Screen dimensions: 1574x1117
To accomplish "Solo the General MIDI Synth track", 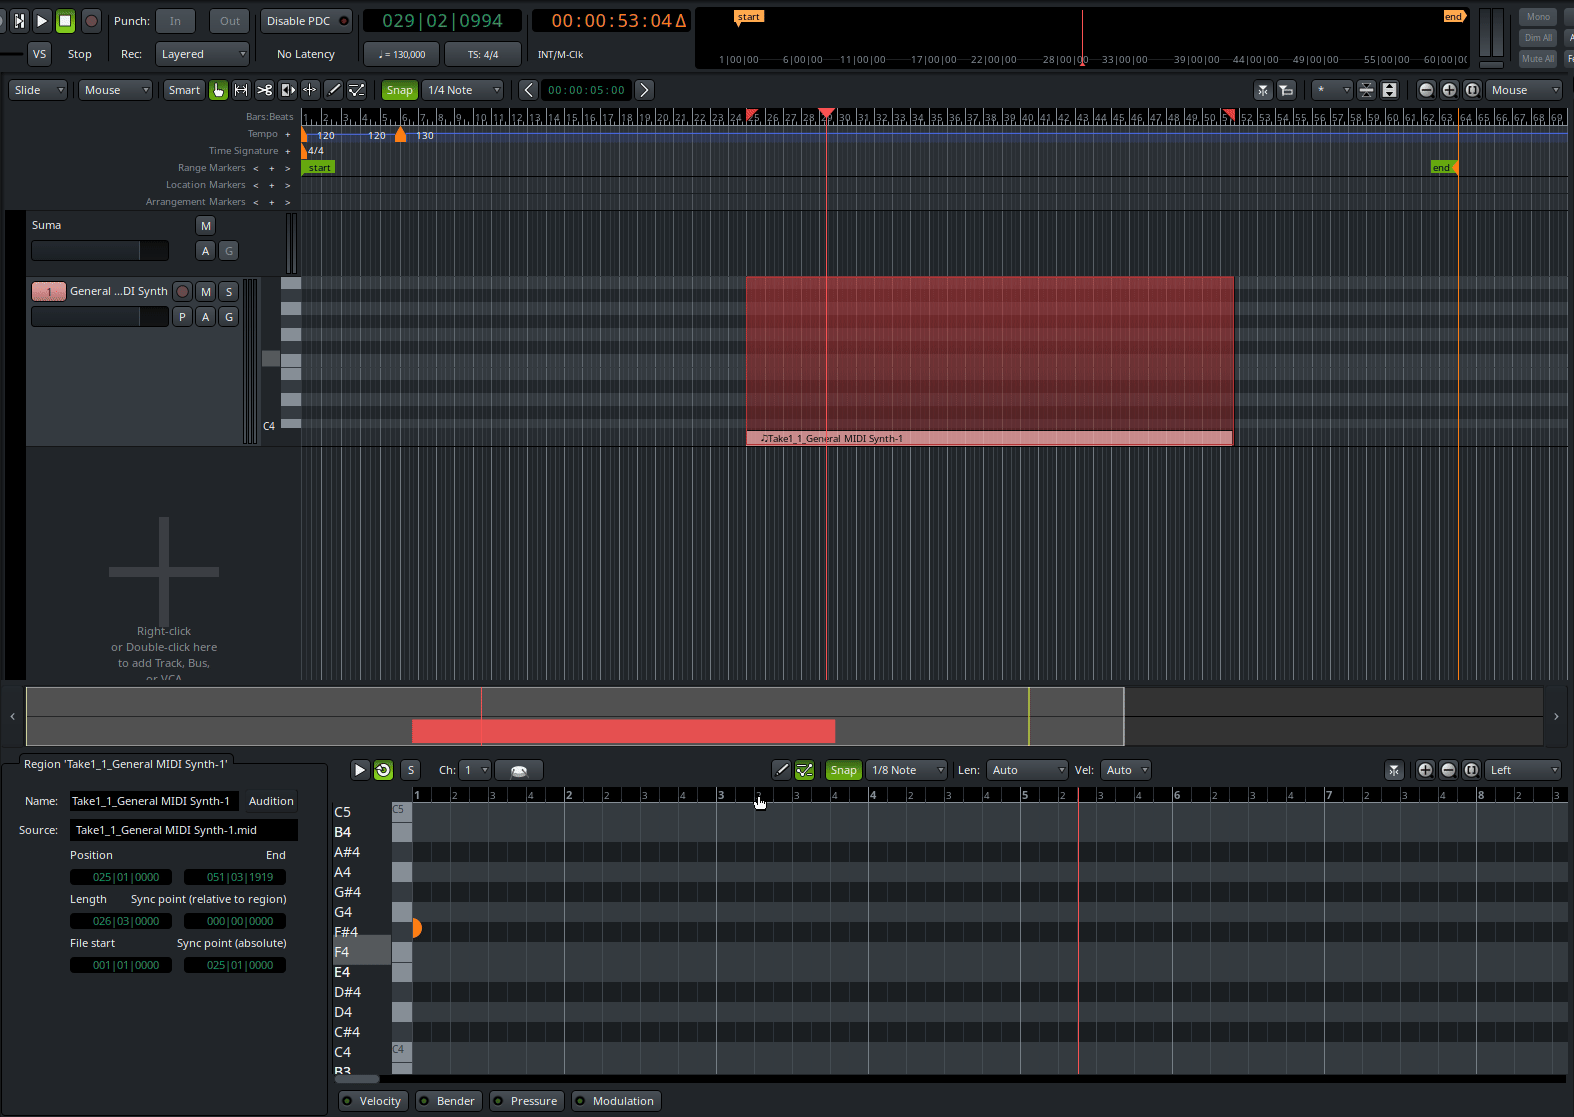I will (229, 292).
